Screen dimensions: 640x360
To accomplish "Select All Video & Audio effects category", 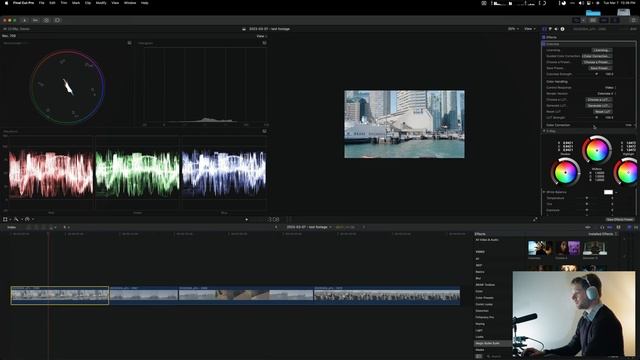I will point(487,240).
